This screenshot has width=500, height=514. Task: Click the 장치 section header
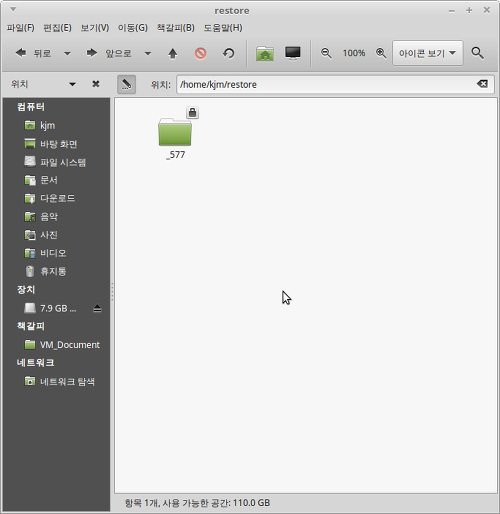click(26, 290)
